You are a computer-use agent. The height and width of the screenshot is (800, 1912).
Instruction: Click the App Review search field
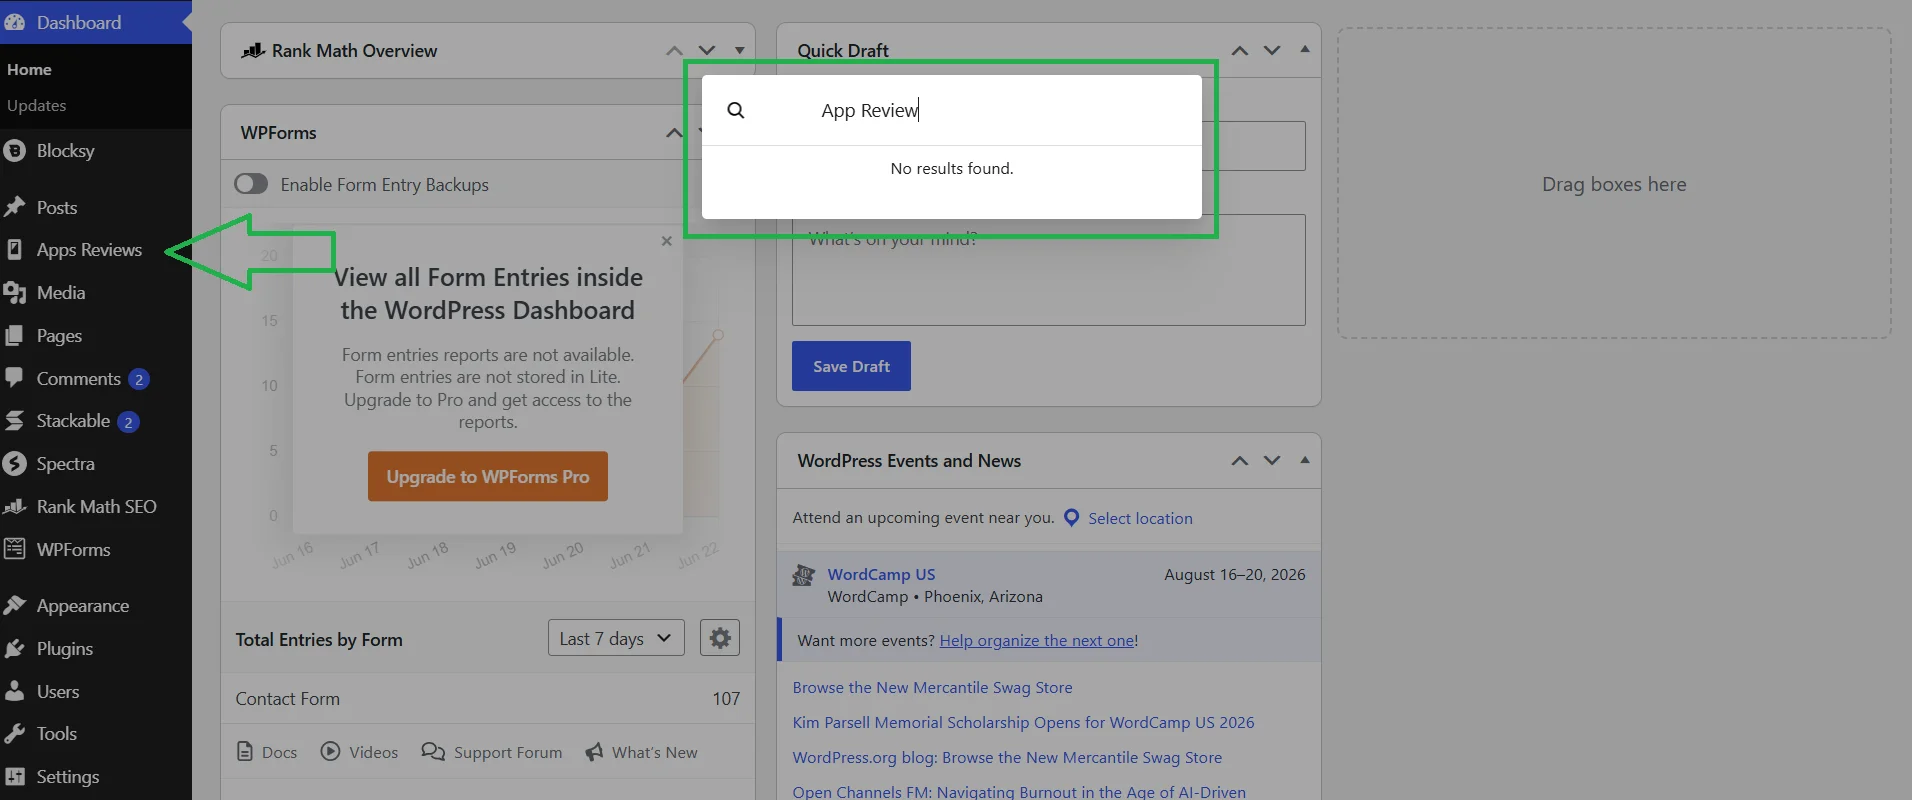(1000, 110)
